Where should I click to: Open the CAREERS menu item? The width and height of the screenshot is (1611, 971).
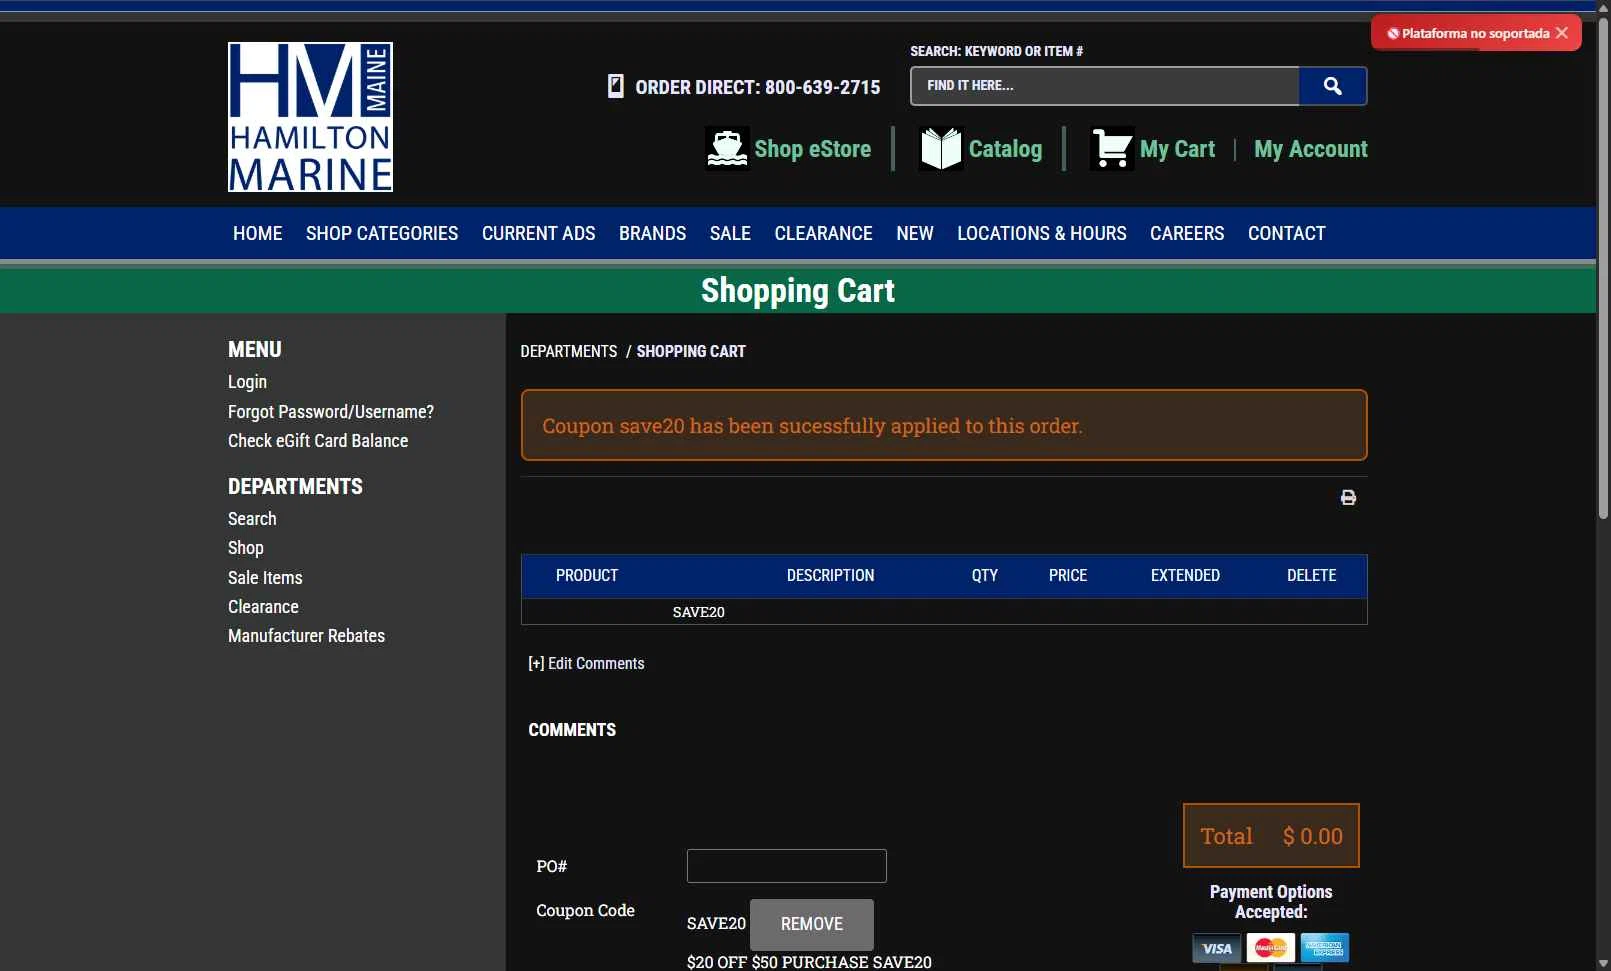(x=1186, y=233)
